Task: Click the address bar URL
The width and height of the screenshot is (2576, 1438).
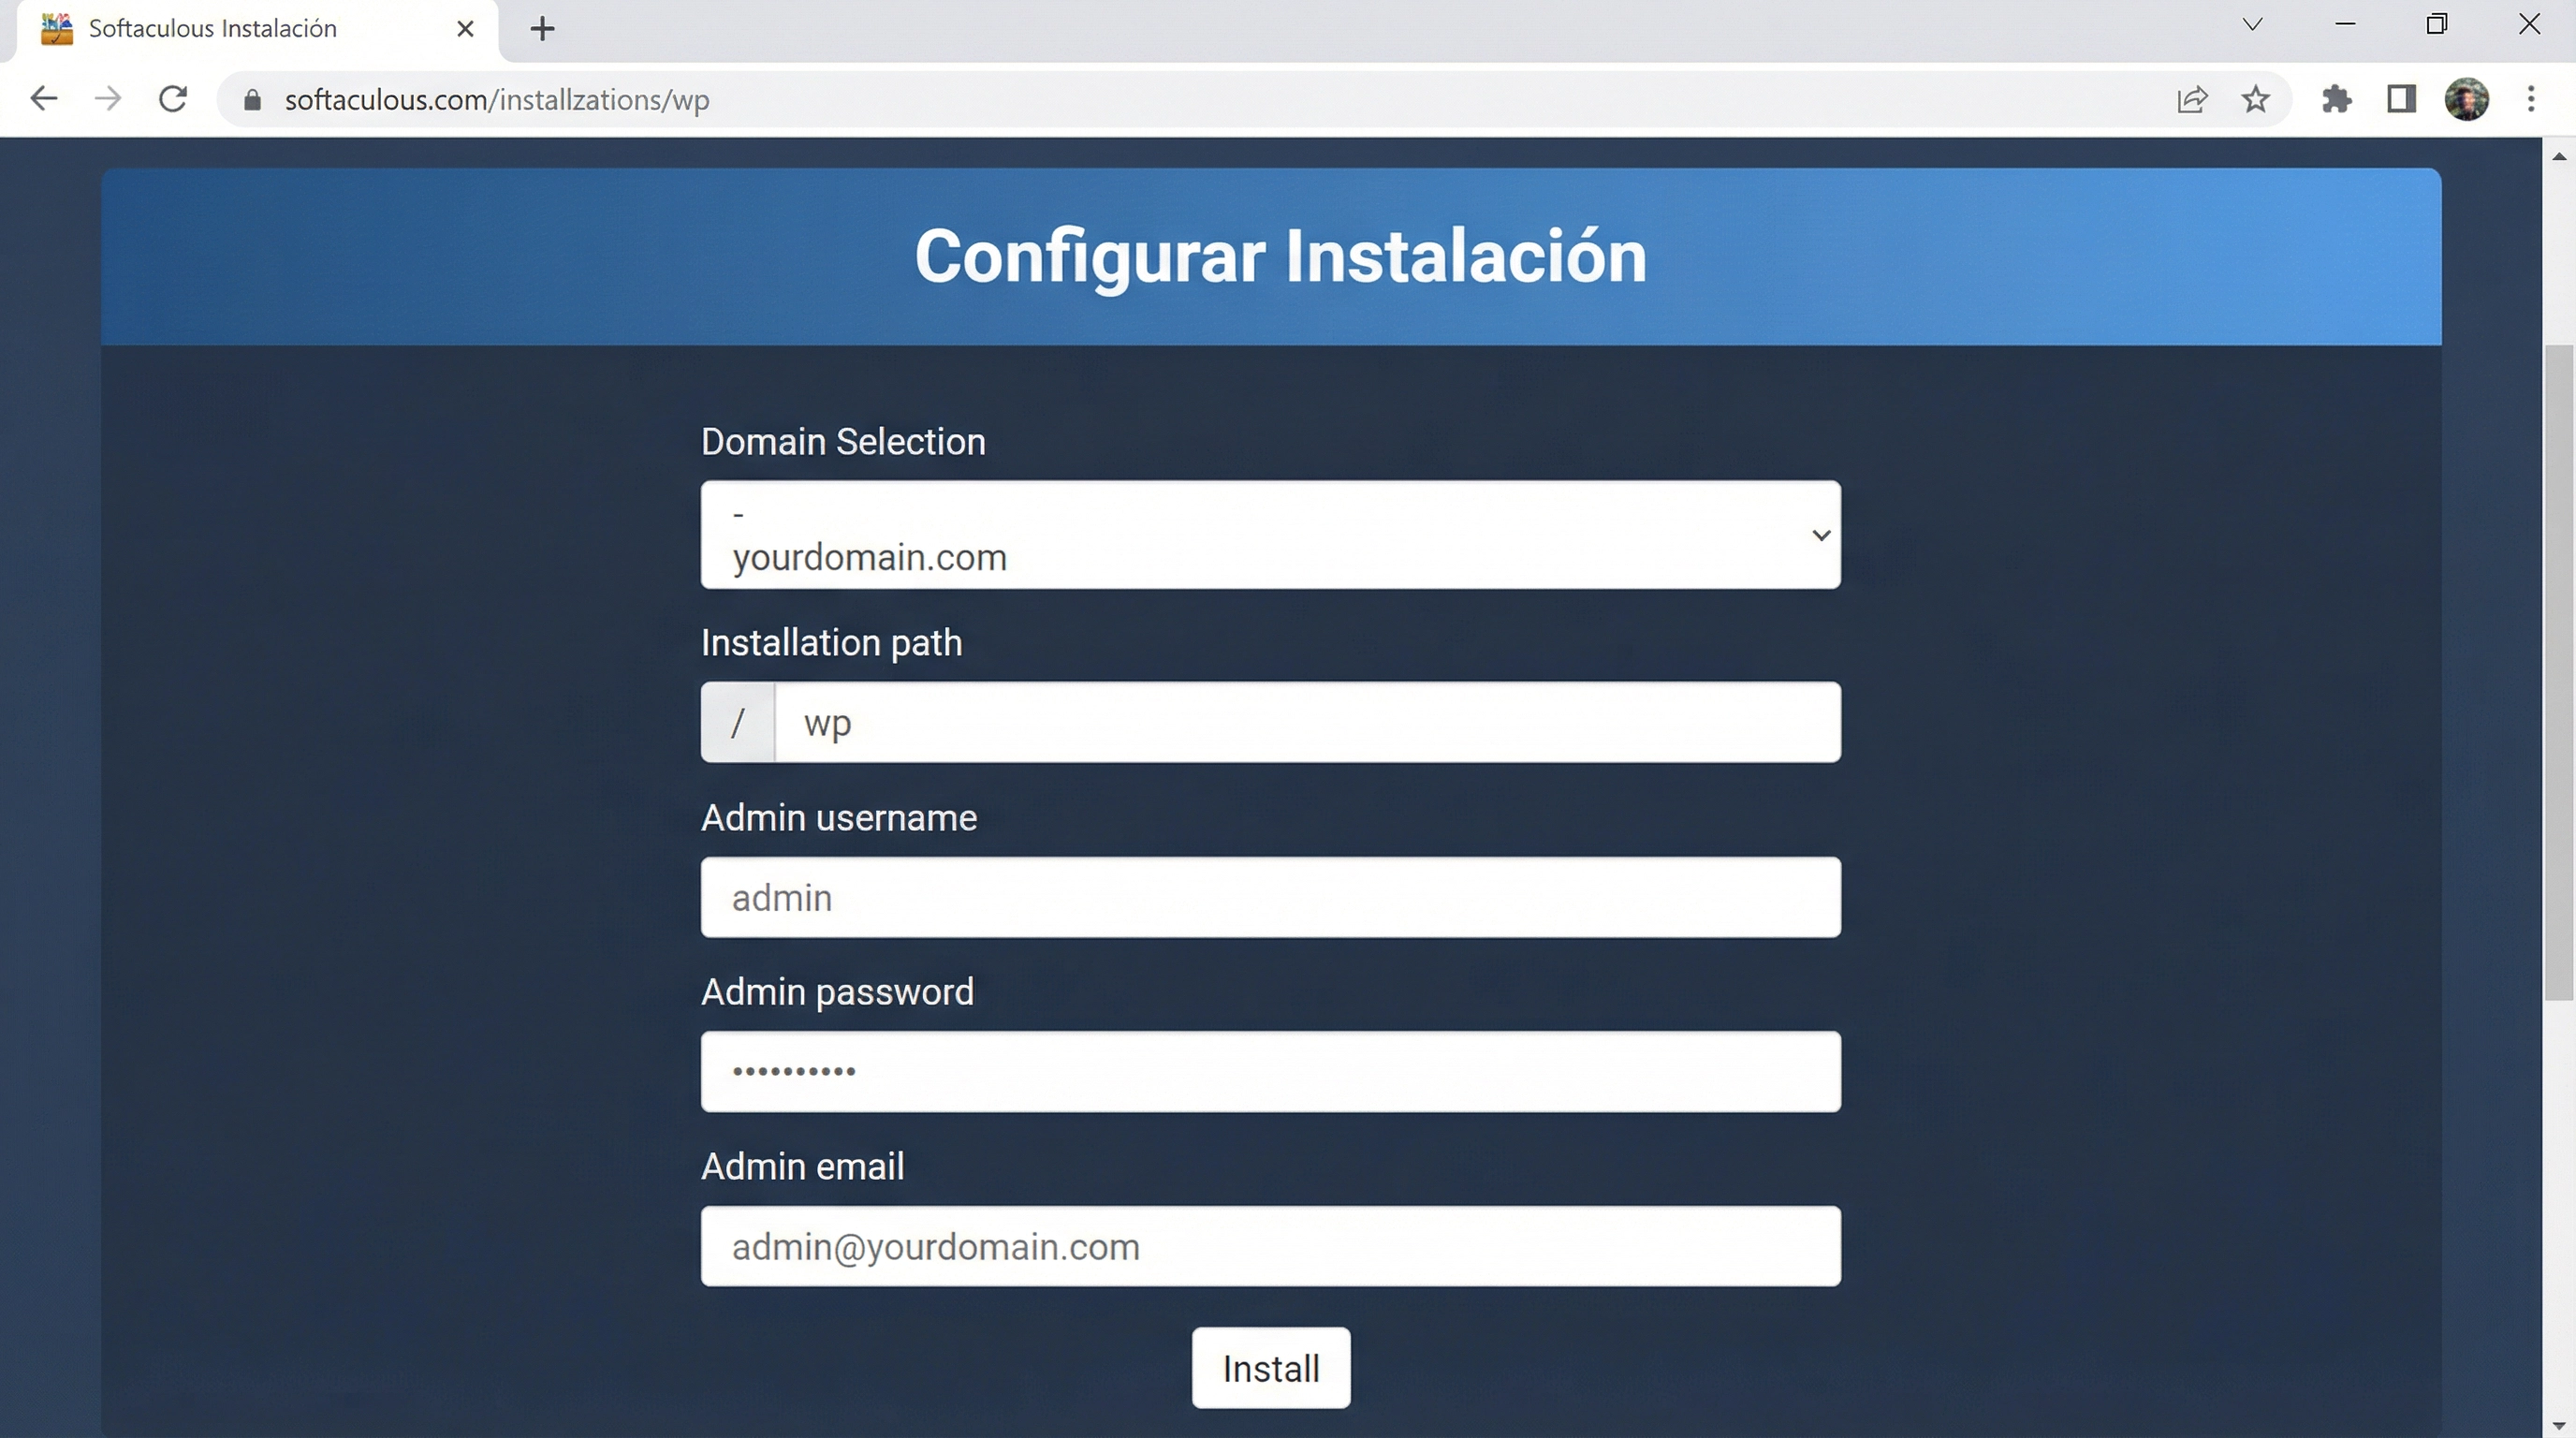Action: pos(497,100)
